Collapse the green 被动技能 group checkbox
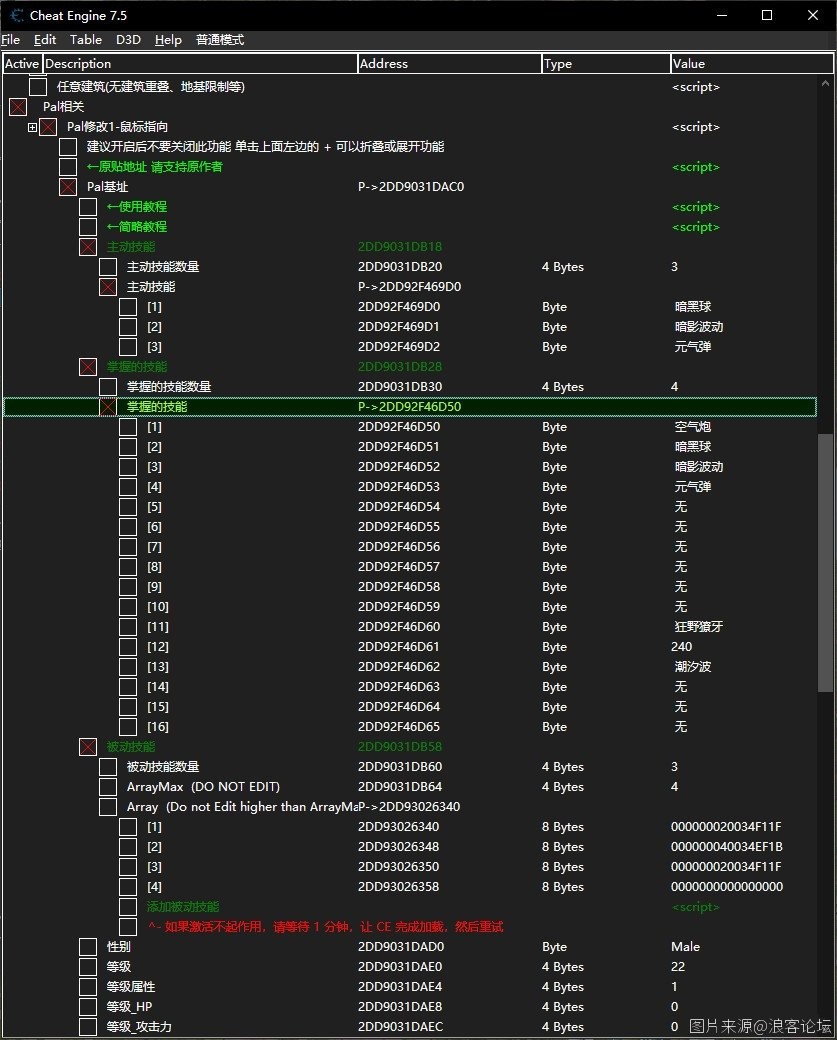The height and width of the screenshot is (1040, 837). (88, 747)
